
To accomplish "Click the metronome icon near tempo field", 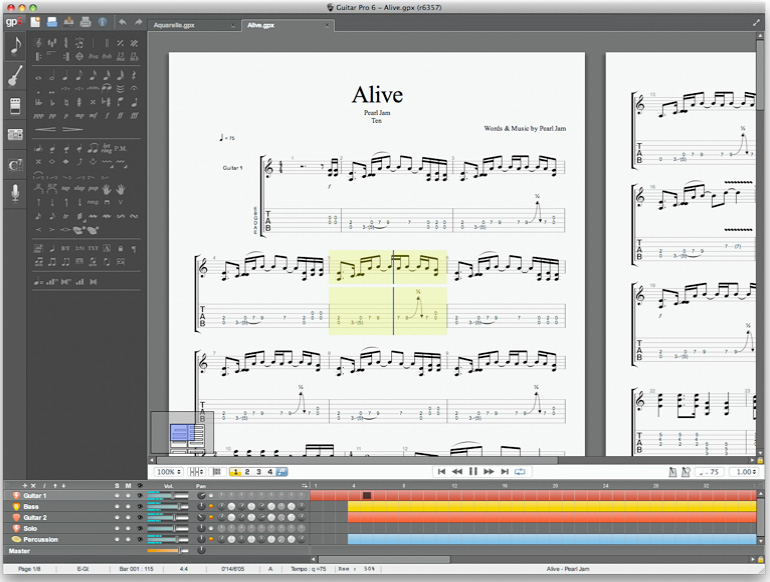I will (673, 471).
